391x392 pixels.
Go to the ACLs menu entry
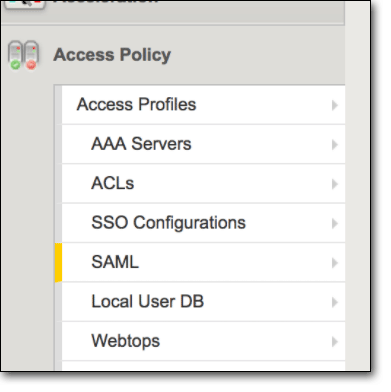point(113,183)
